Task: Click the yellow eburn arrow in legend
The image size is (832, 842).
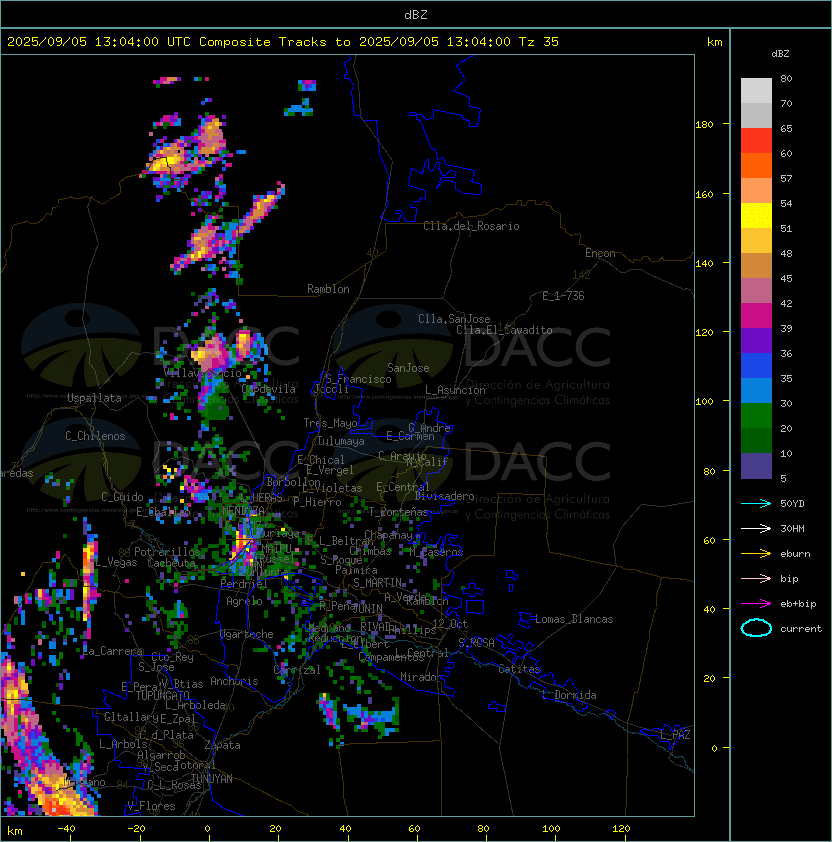Action: point(756,554)
